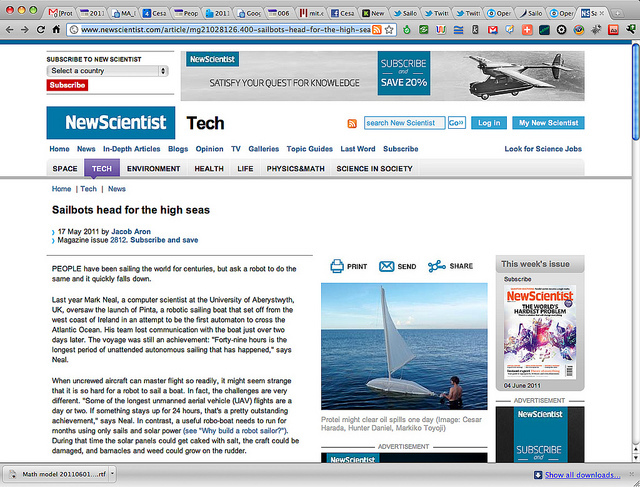The width and height of the screenshot is (640, 487).
Task: Select the SPACE section tab
Action: (x=65, y=169)
